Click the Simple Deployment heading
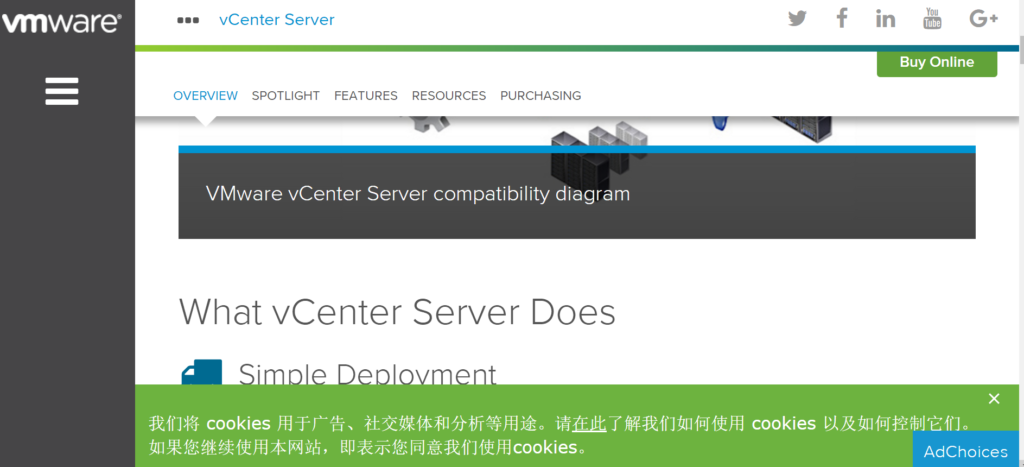Viewport: 1024px width, 467px height. [x=367, y=374]
